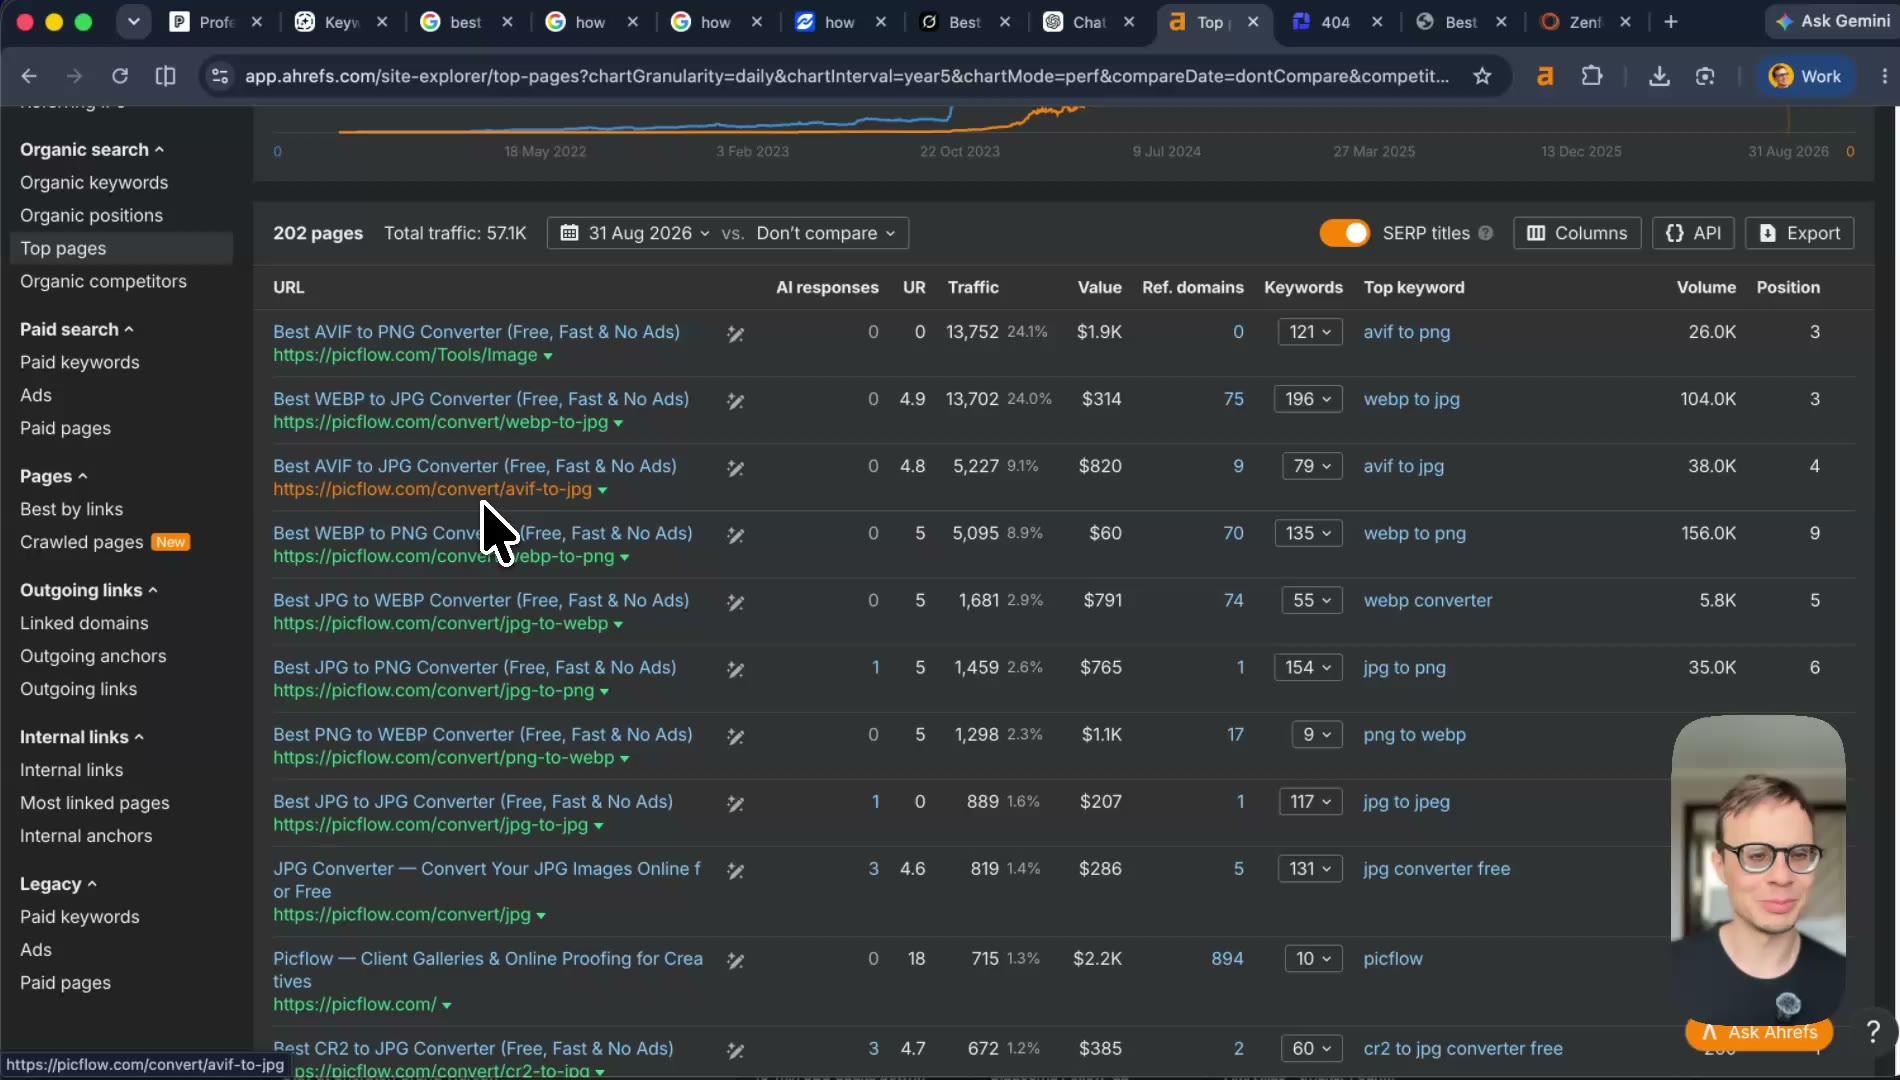Viewport: 1900px width, 1080px height.
Task: Open the Columns settings button
Action: 1577,233
